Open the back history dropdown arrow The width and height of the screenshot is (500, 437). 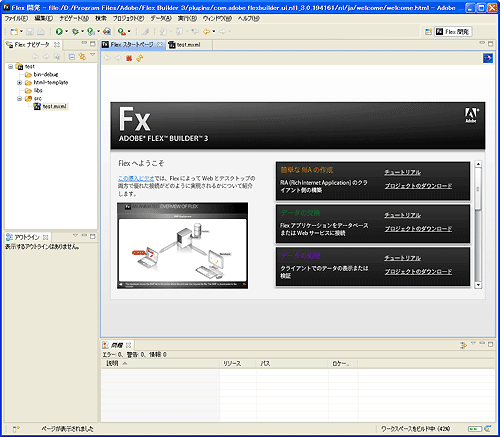point(214,32)
